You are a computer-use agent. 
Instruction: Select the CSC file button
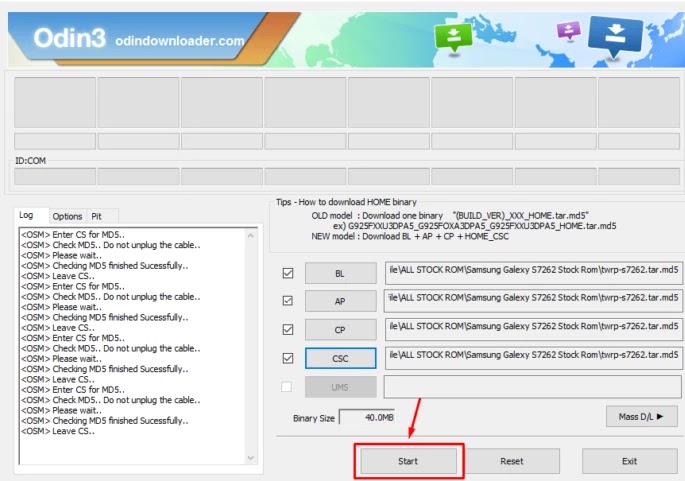pyautogui.click(x=340, y=358)
